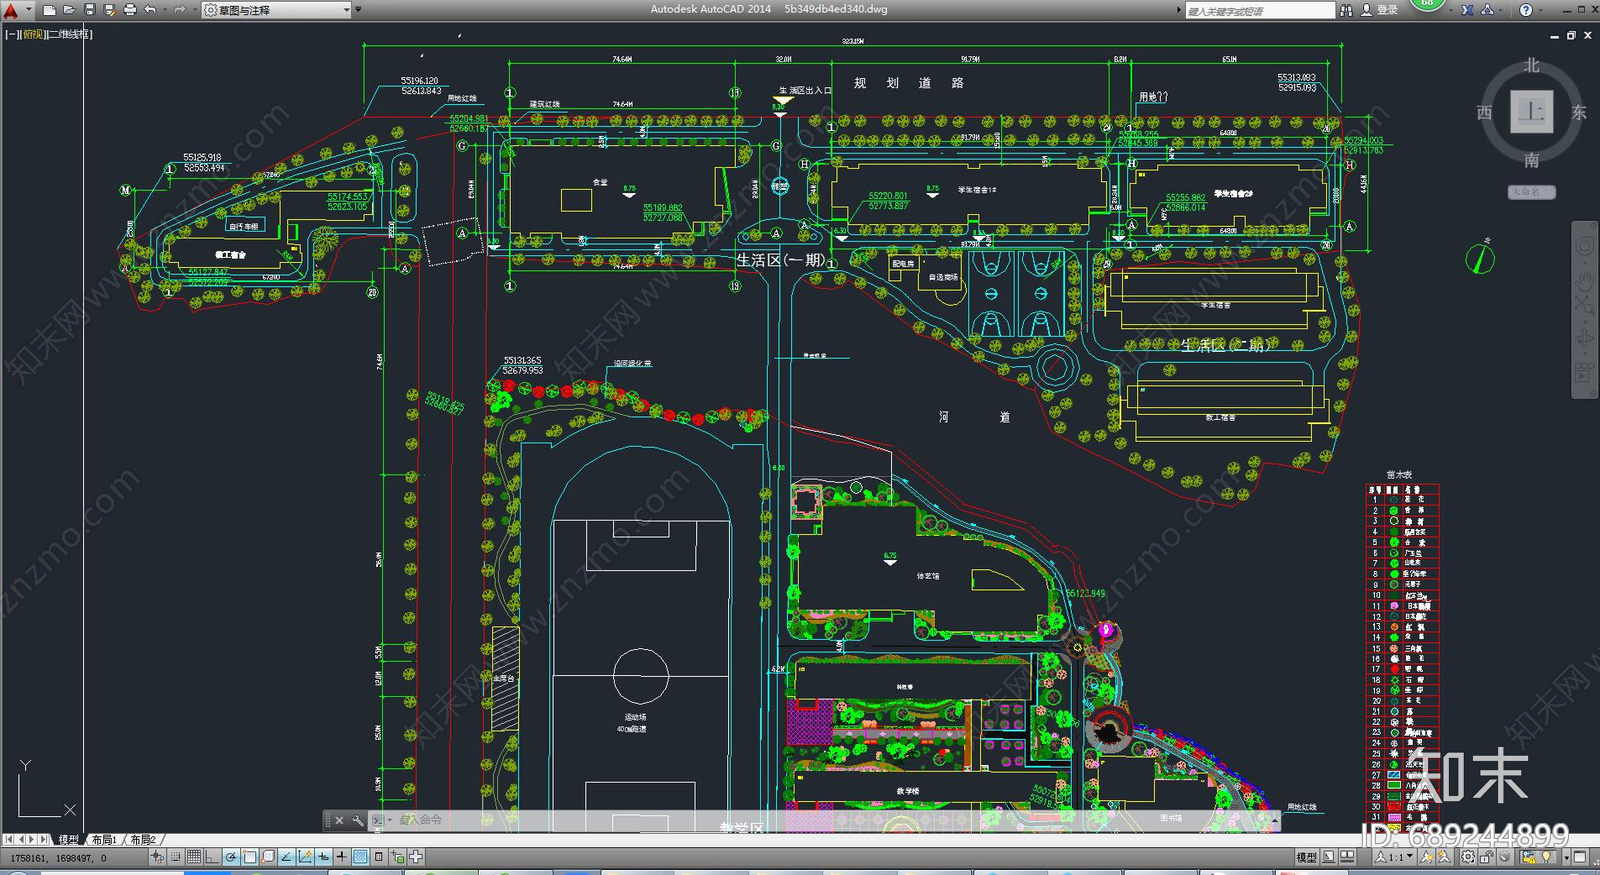The image size is (1600, 875).
Task: Click the orbit tool on navigation bar
Action: (1584, 338)
